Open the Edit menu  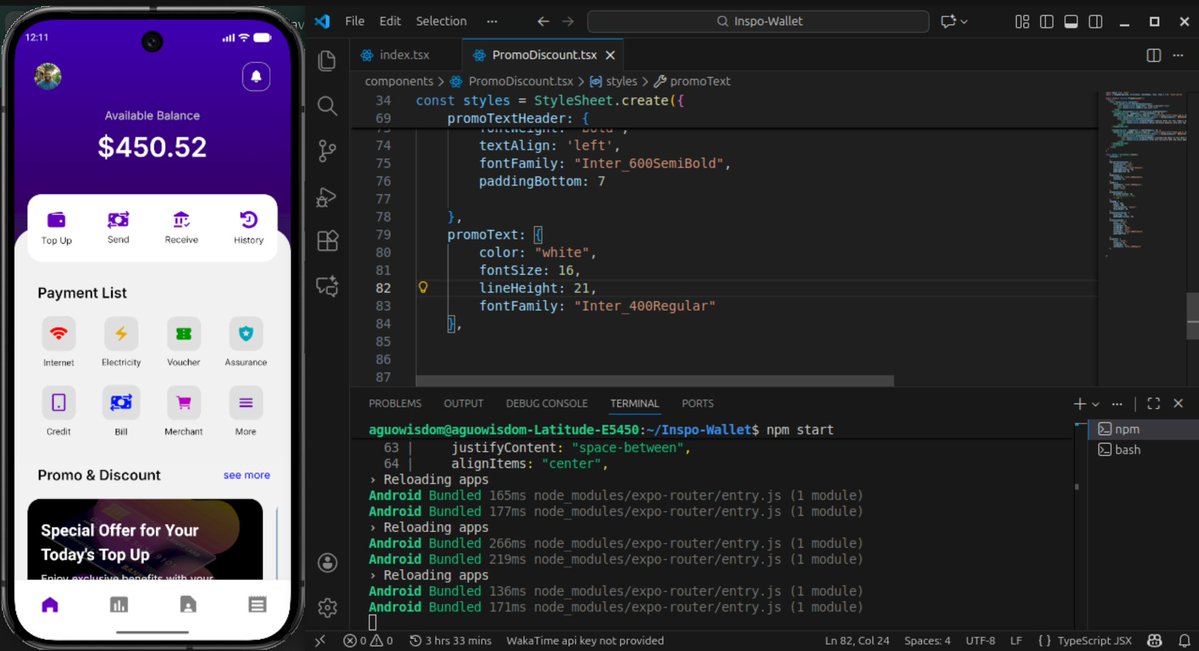390,21
